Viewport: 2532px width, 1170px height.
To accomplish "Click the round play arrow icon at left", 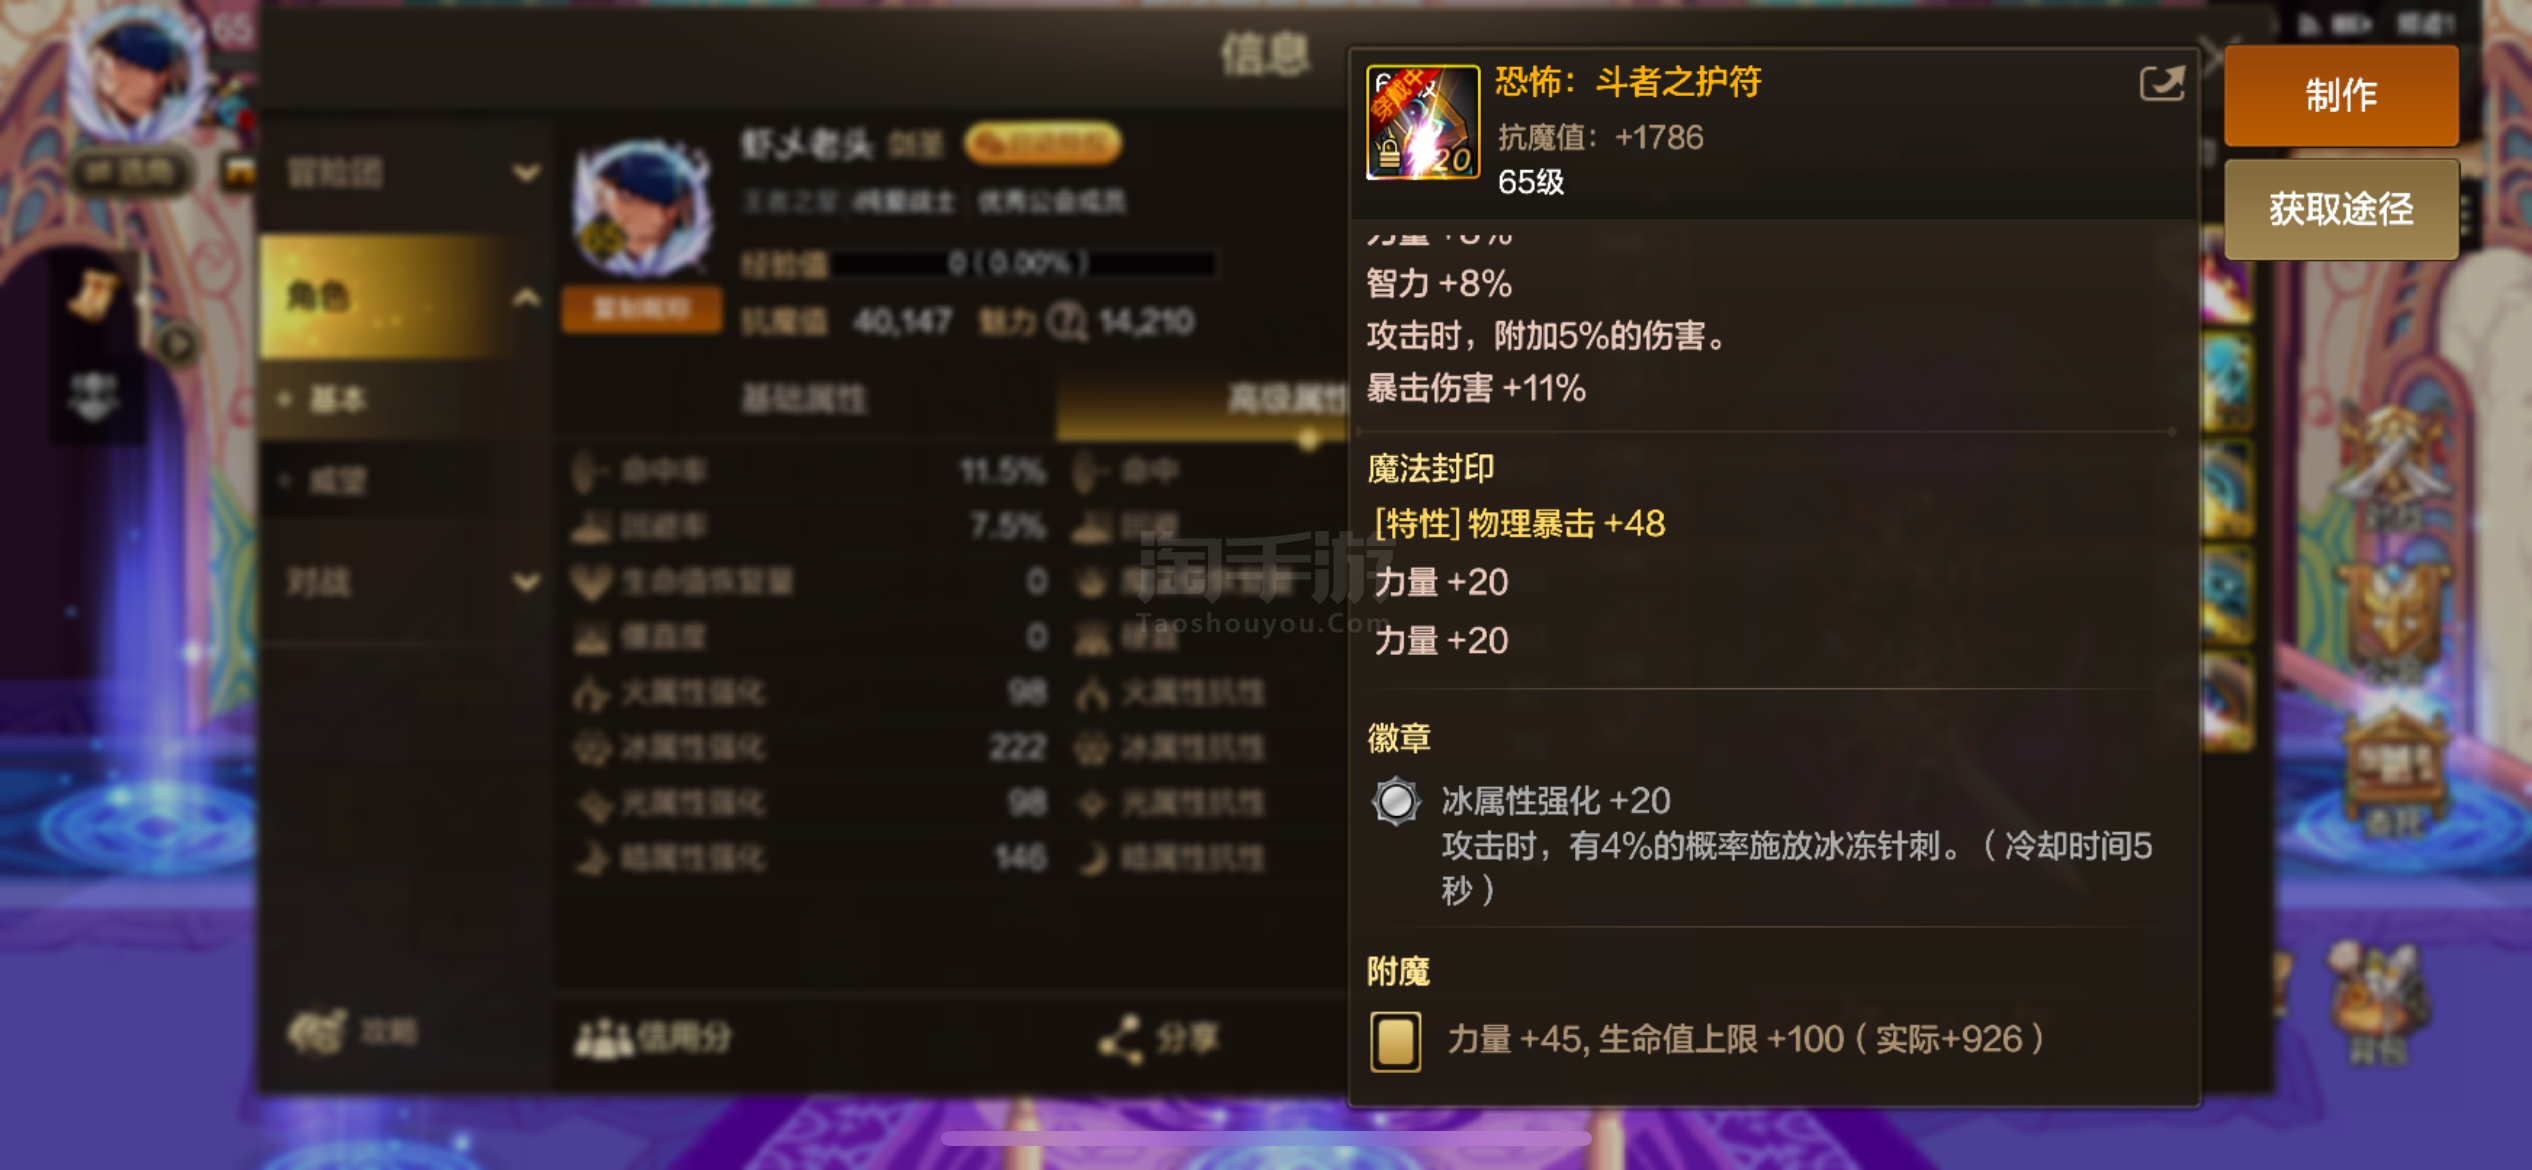I will [179, 344].
